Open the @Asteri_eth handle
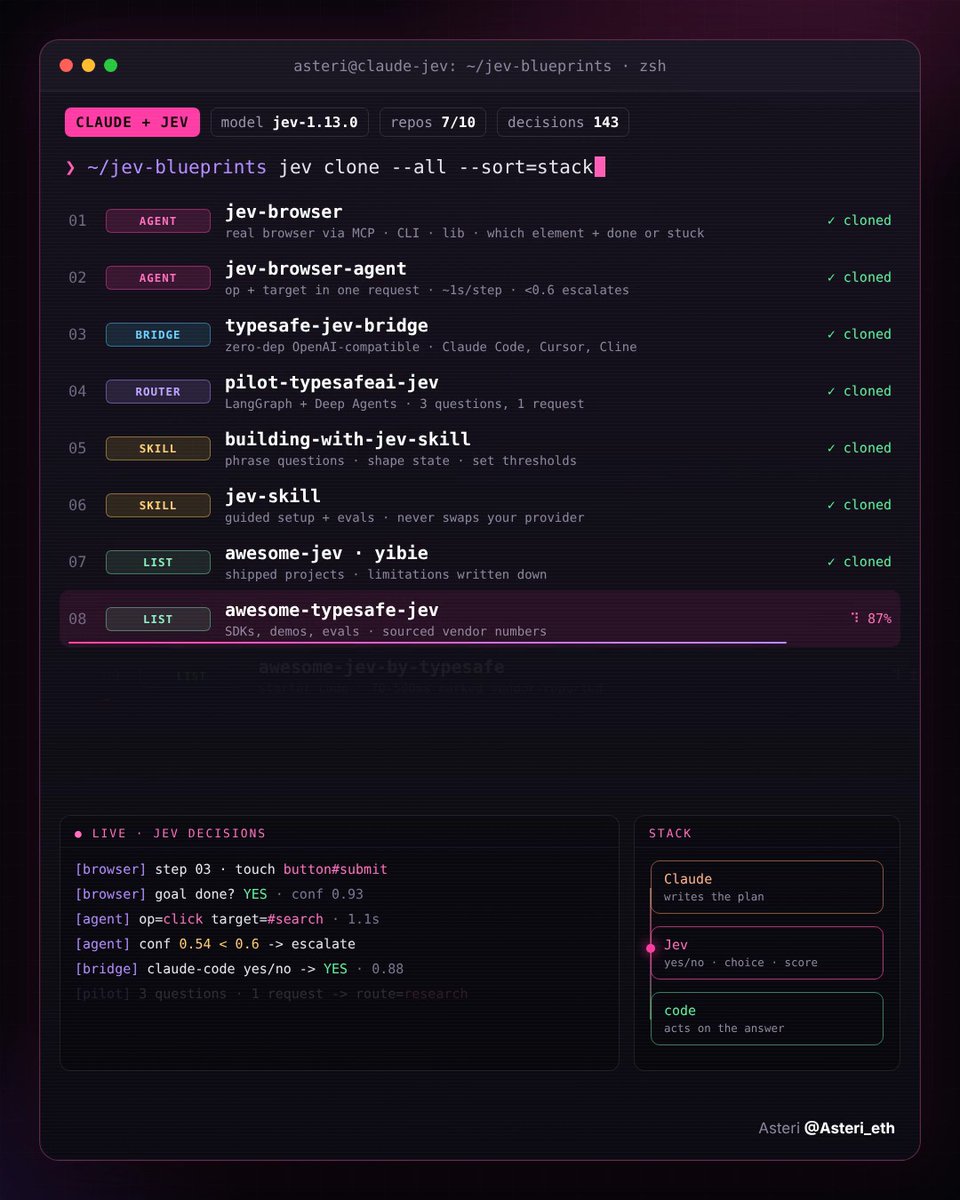The width and height of the screenshot is (960, 1200). click(x=849, y=1128)
